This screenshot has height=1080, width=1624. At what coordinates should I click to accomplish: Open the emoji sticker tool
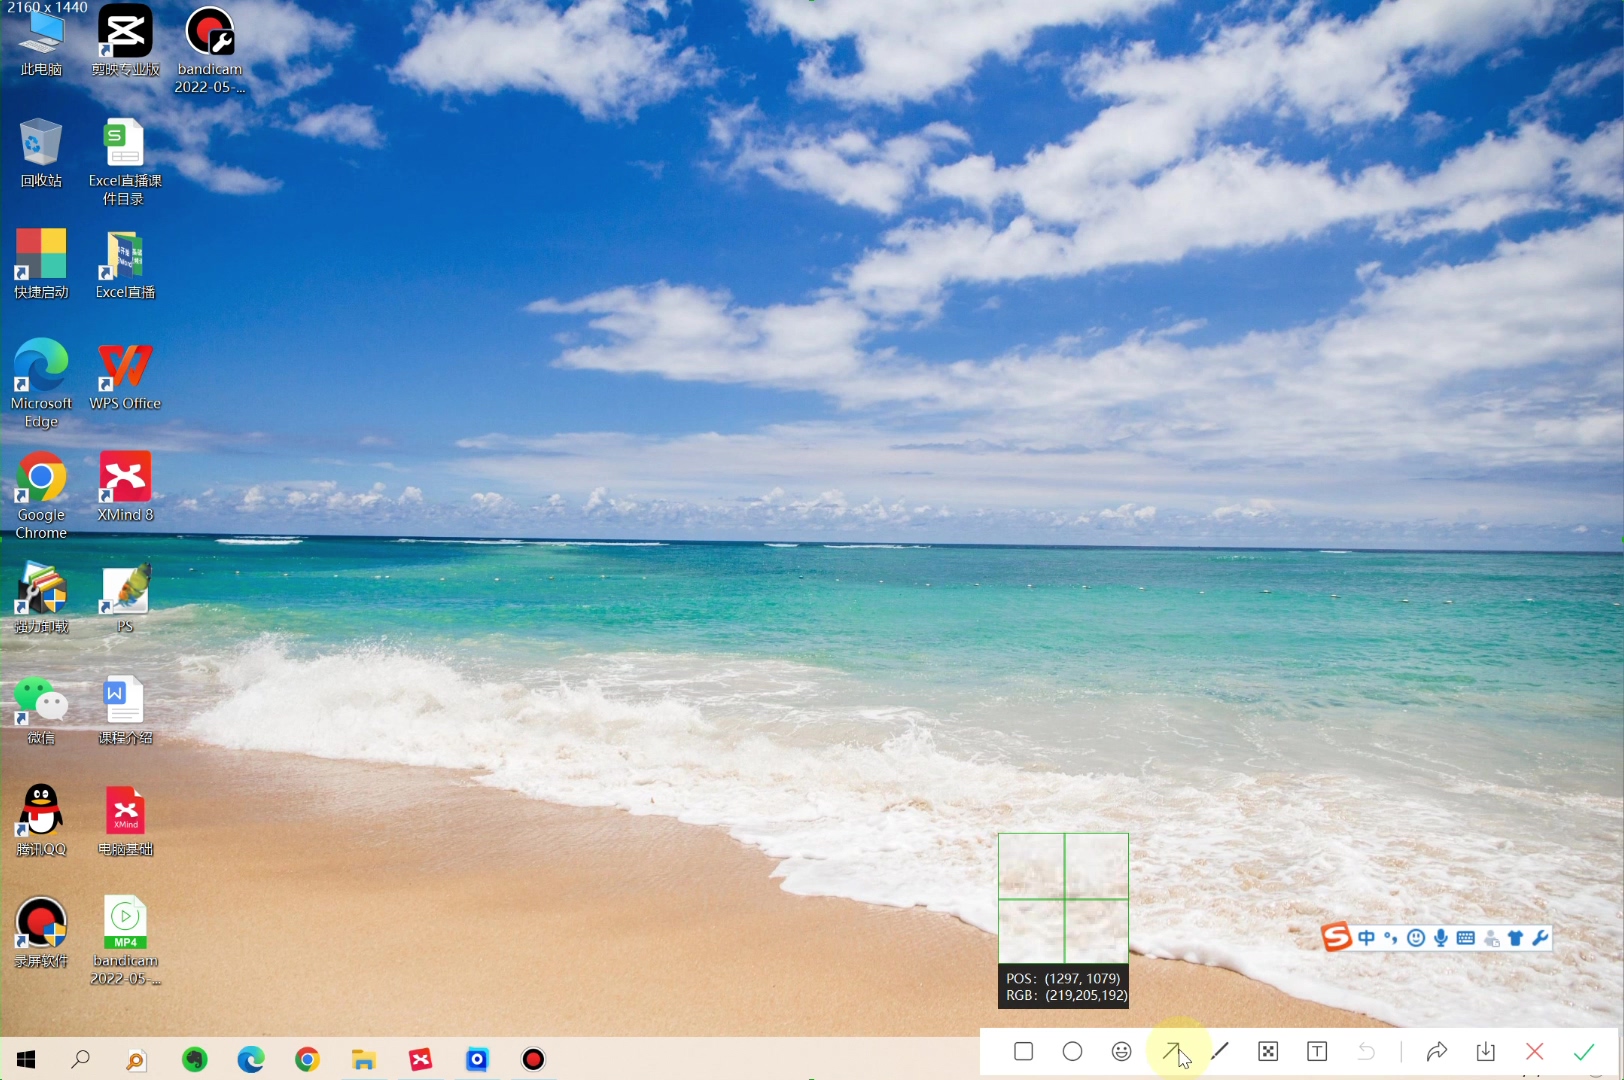tap(1121, 1051)
